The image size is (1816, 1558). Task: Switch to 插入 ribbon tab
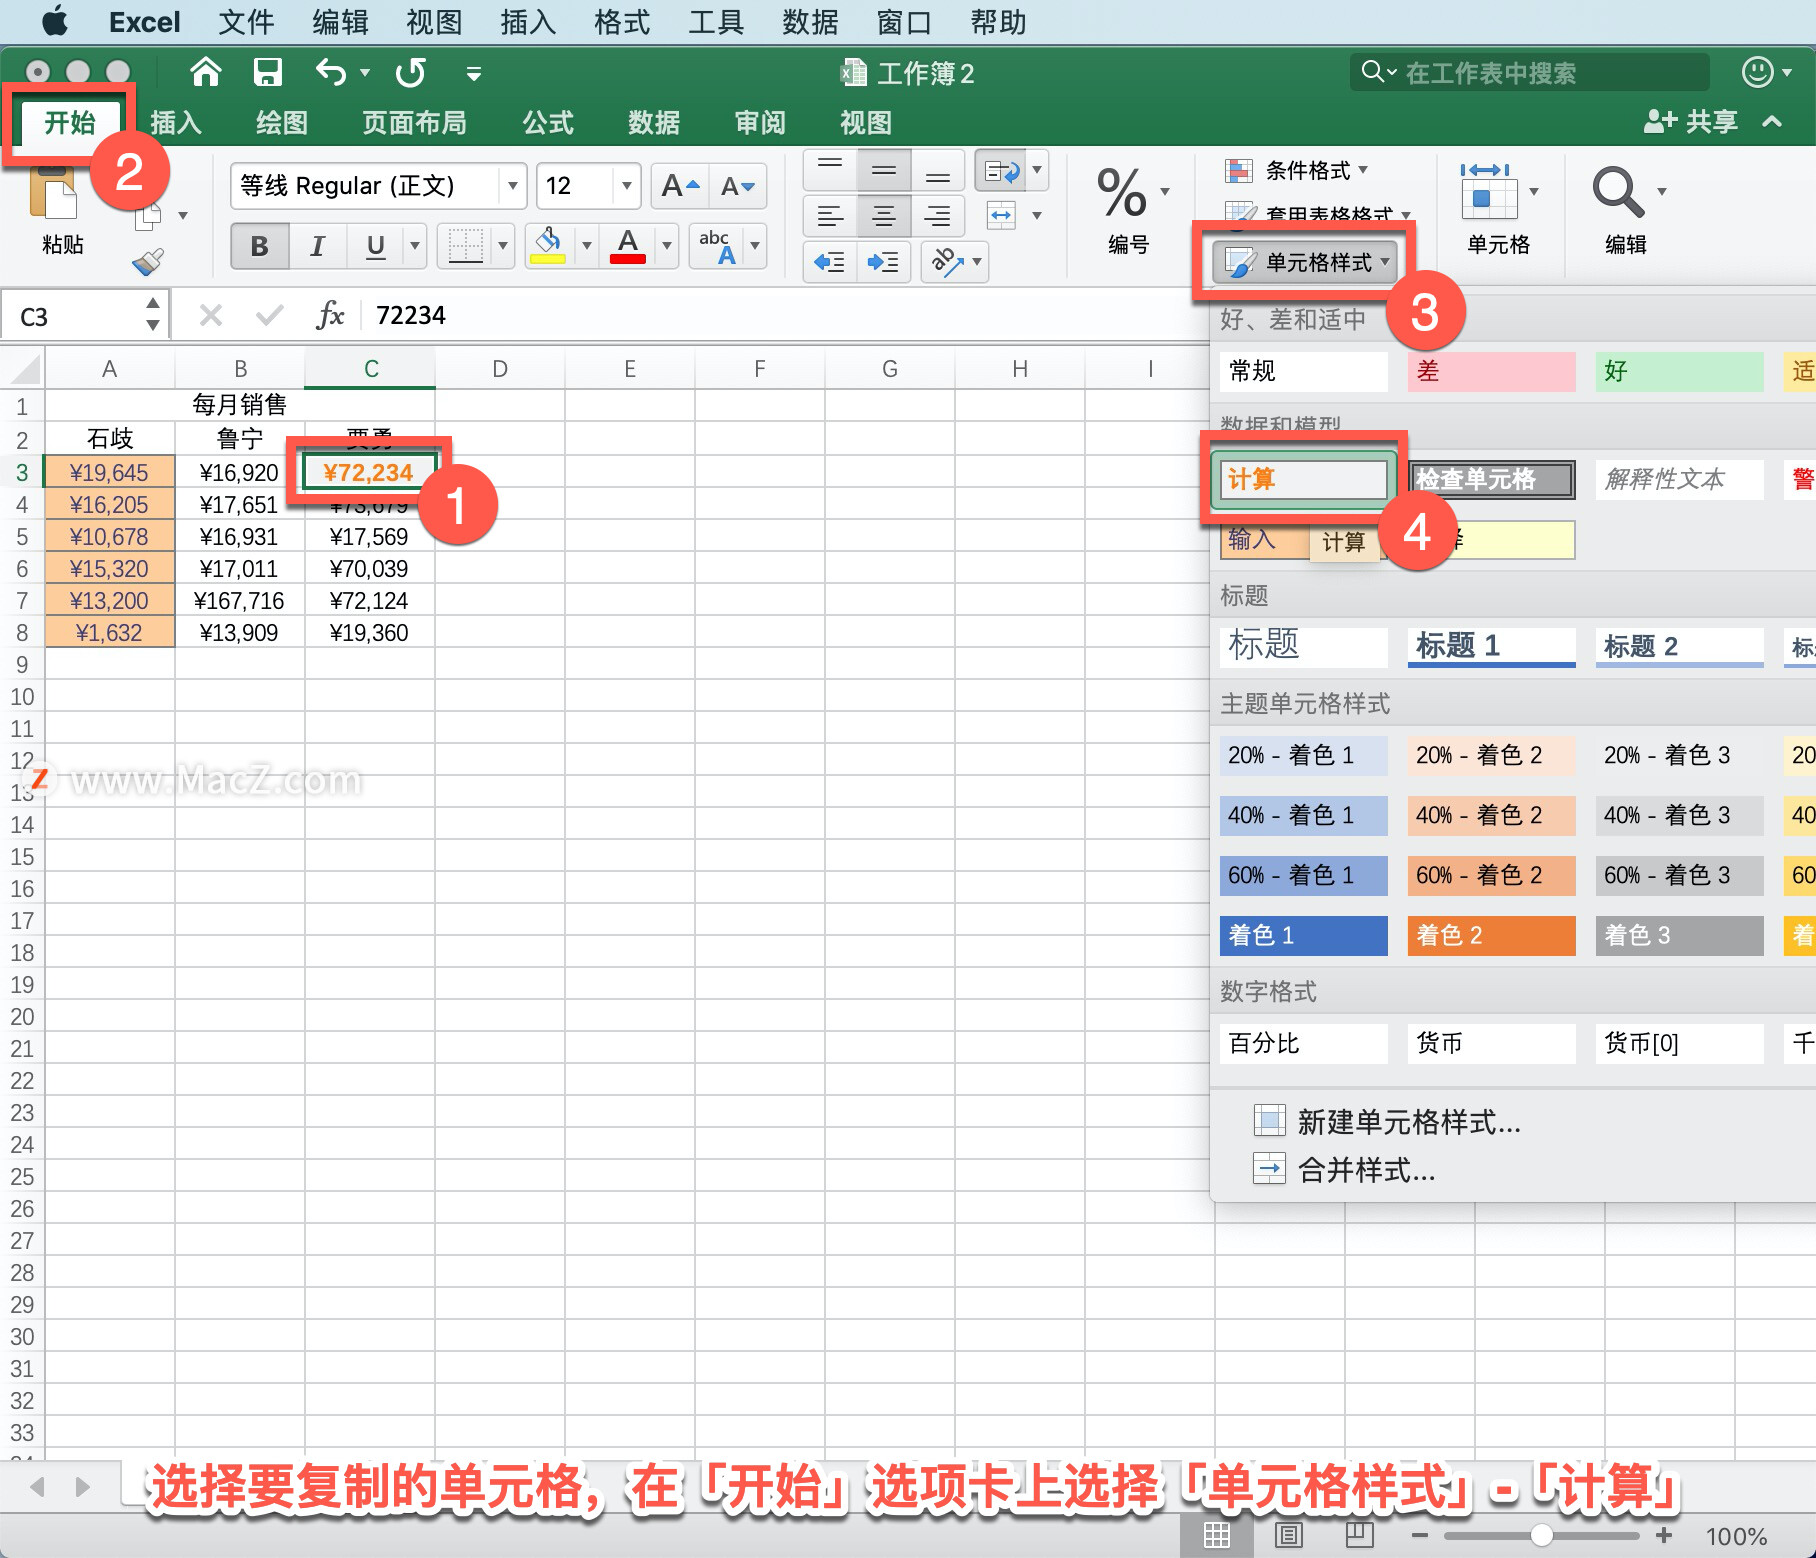coord(176,123)
